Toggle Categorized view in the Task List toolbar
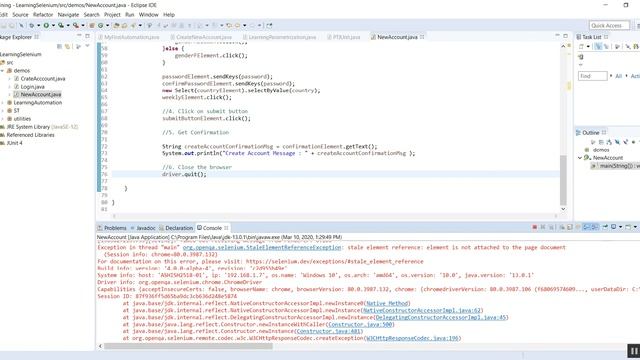Viewport: 640px width, 360px height. [598, 46]
